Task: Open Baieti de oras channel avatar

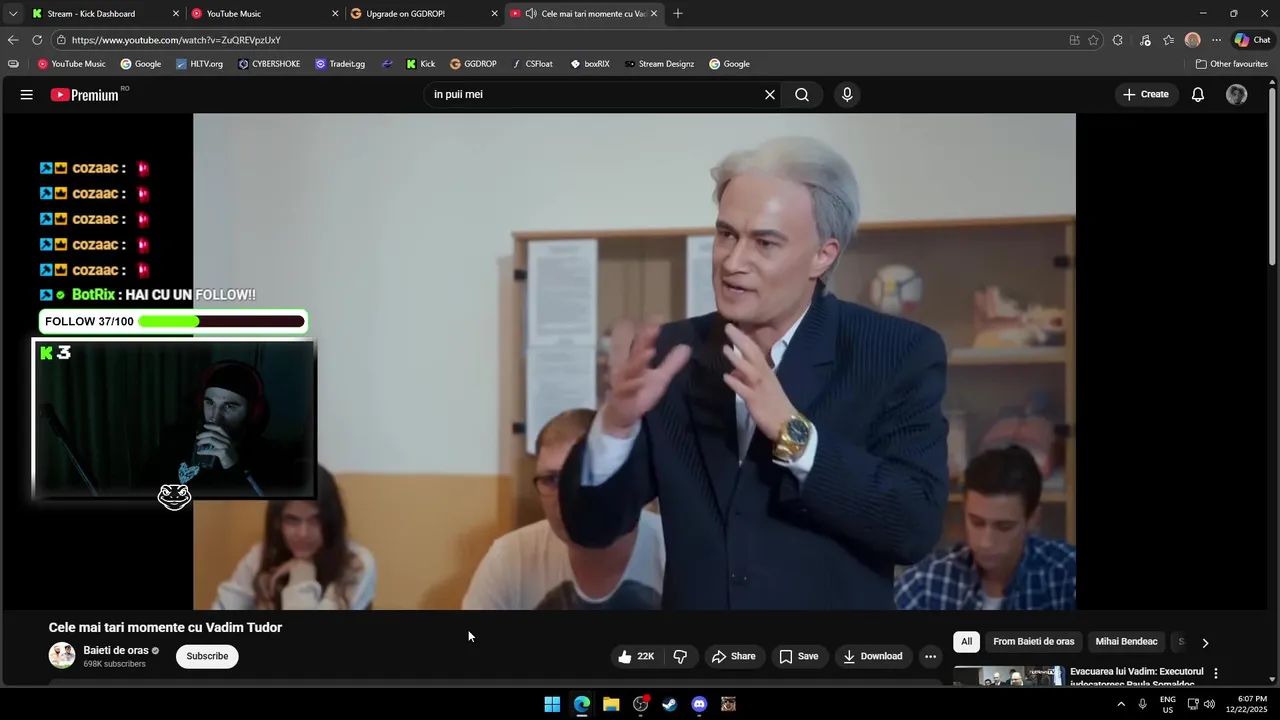Action: coord(62,656)
